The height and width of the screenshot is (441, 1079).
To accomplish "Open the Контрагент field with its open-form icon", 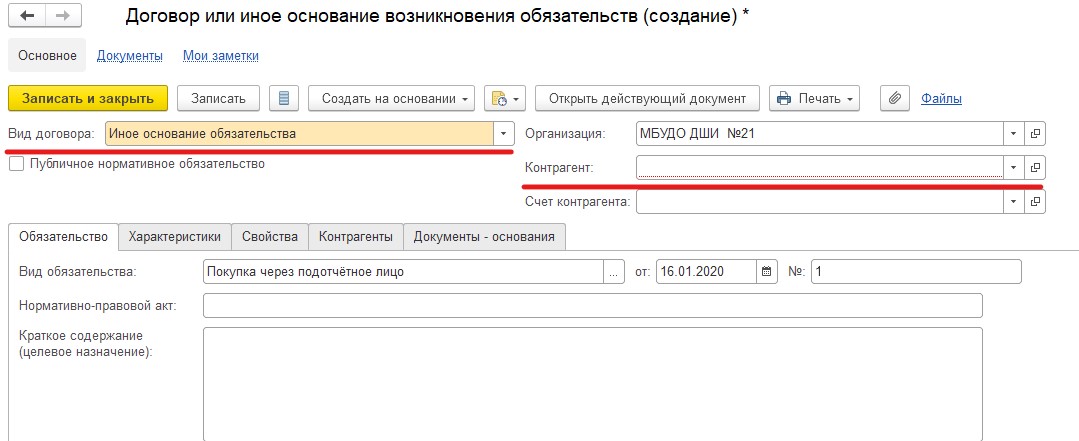I will (x=1035, y=167).
